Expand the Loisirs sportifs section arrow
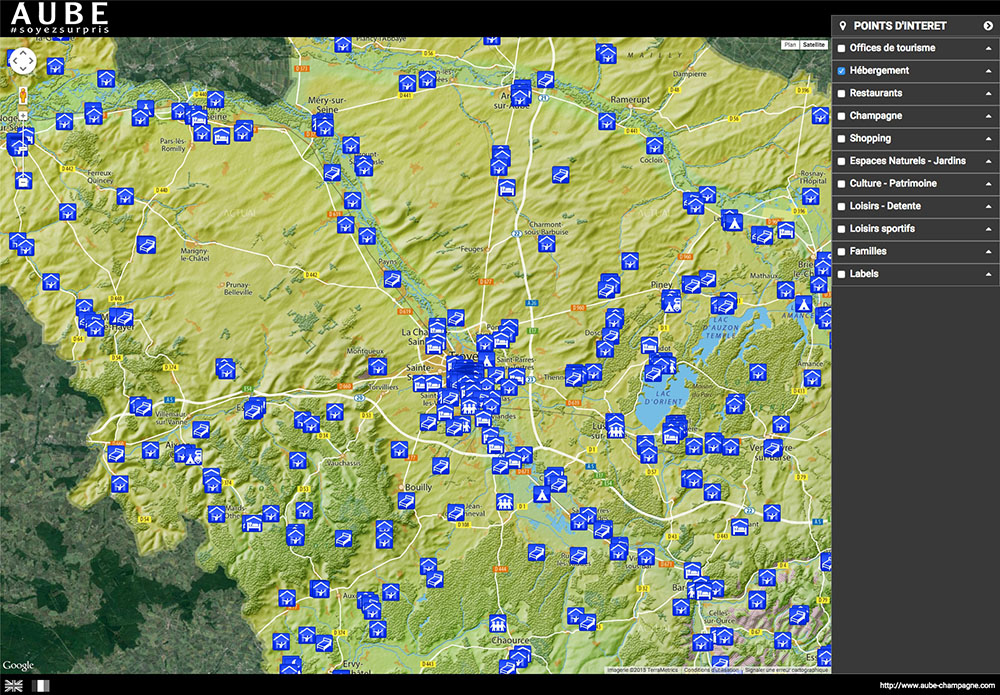 [x=988, y=229]
